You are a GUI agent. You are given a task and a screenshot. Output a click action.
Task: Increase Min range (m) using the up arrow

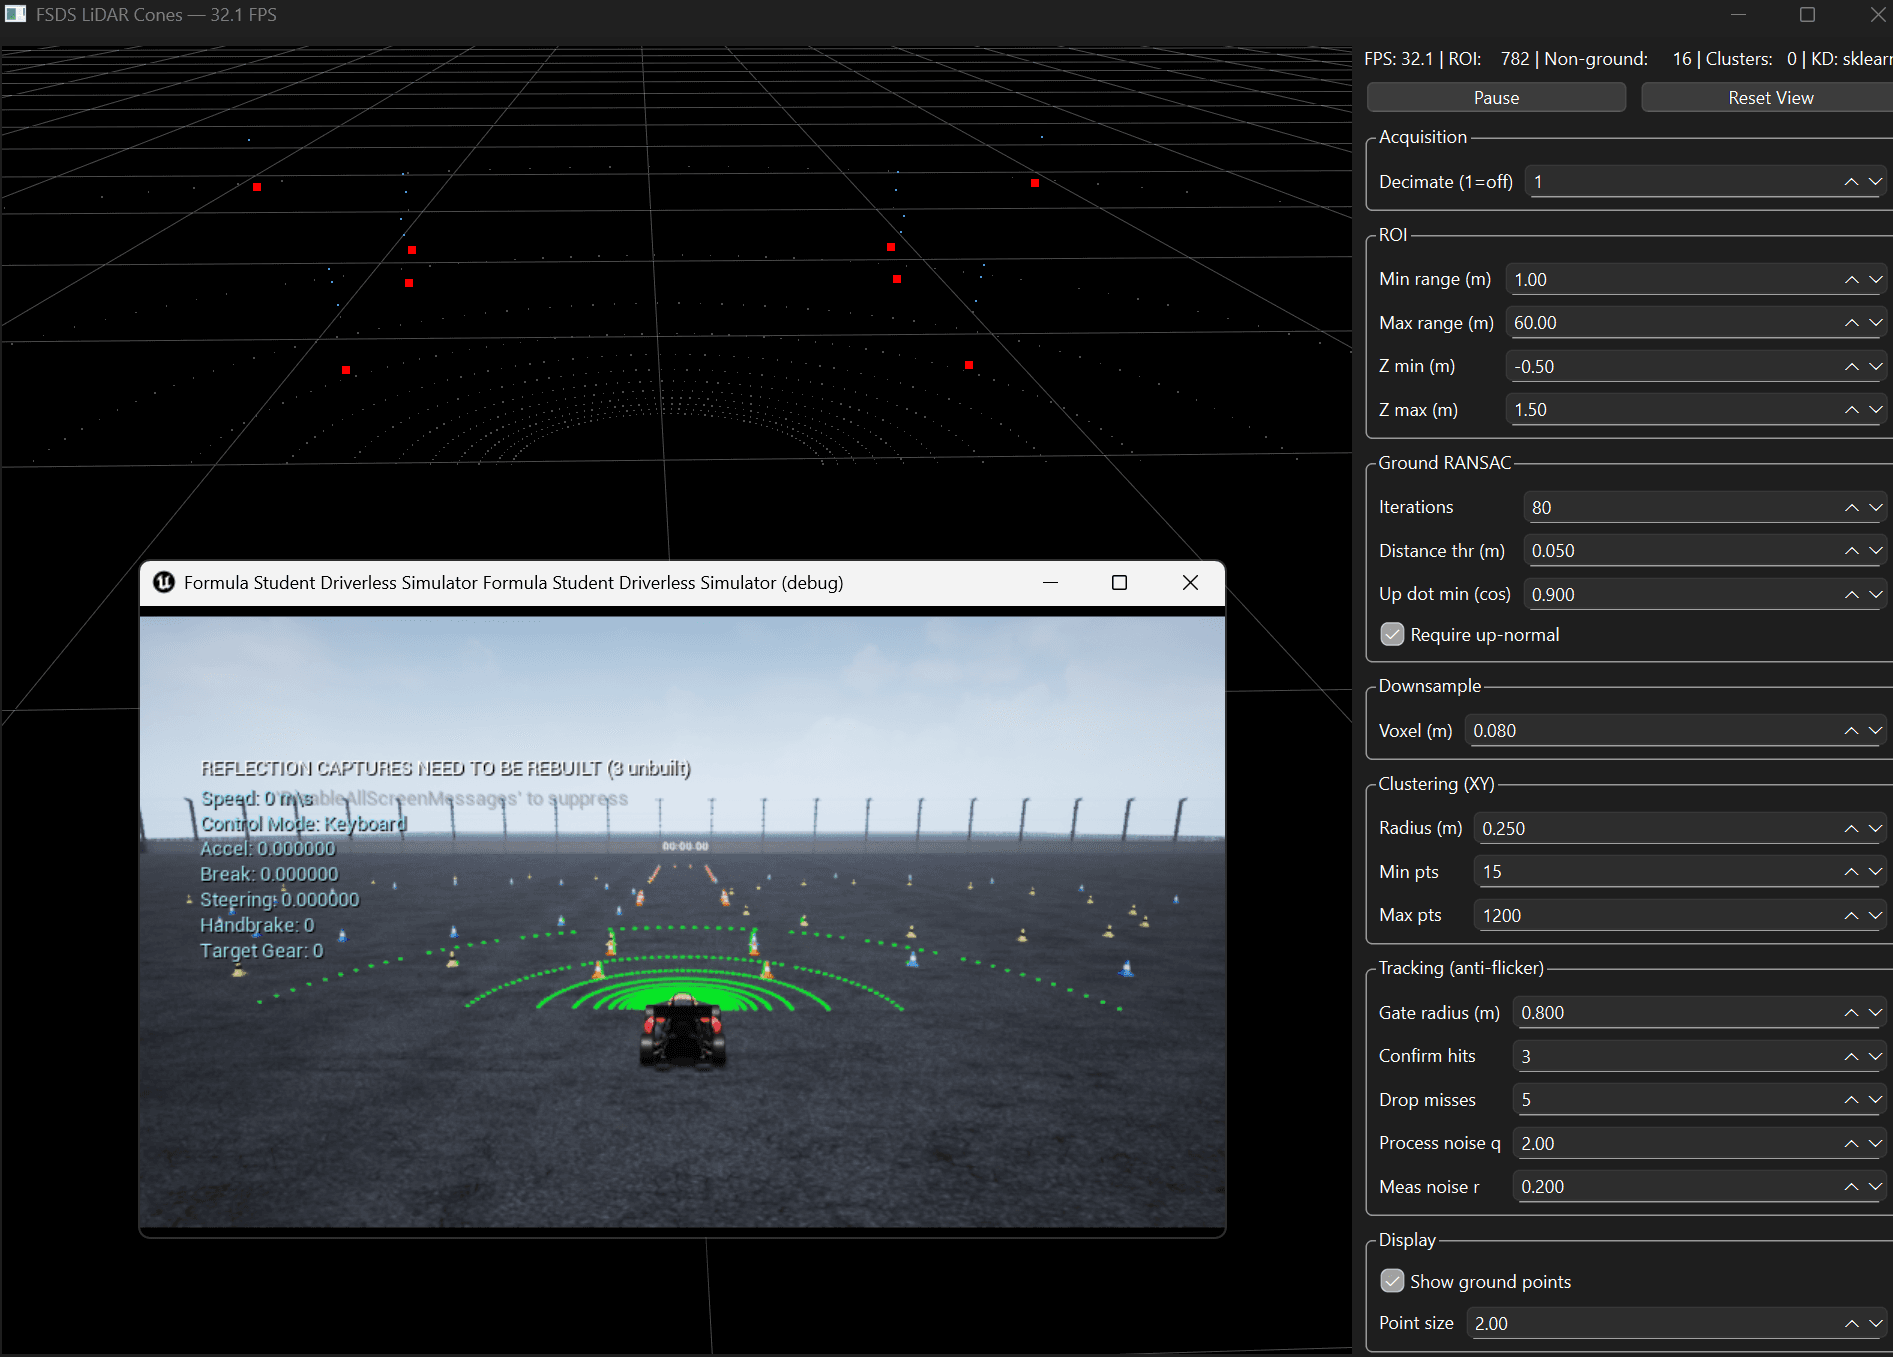point(1851,280)
